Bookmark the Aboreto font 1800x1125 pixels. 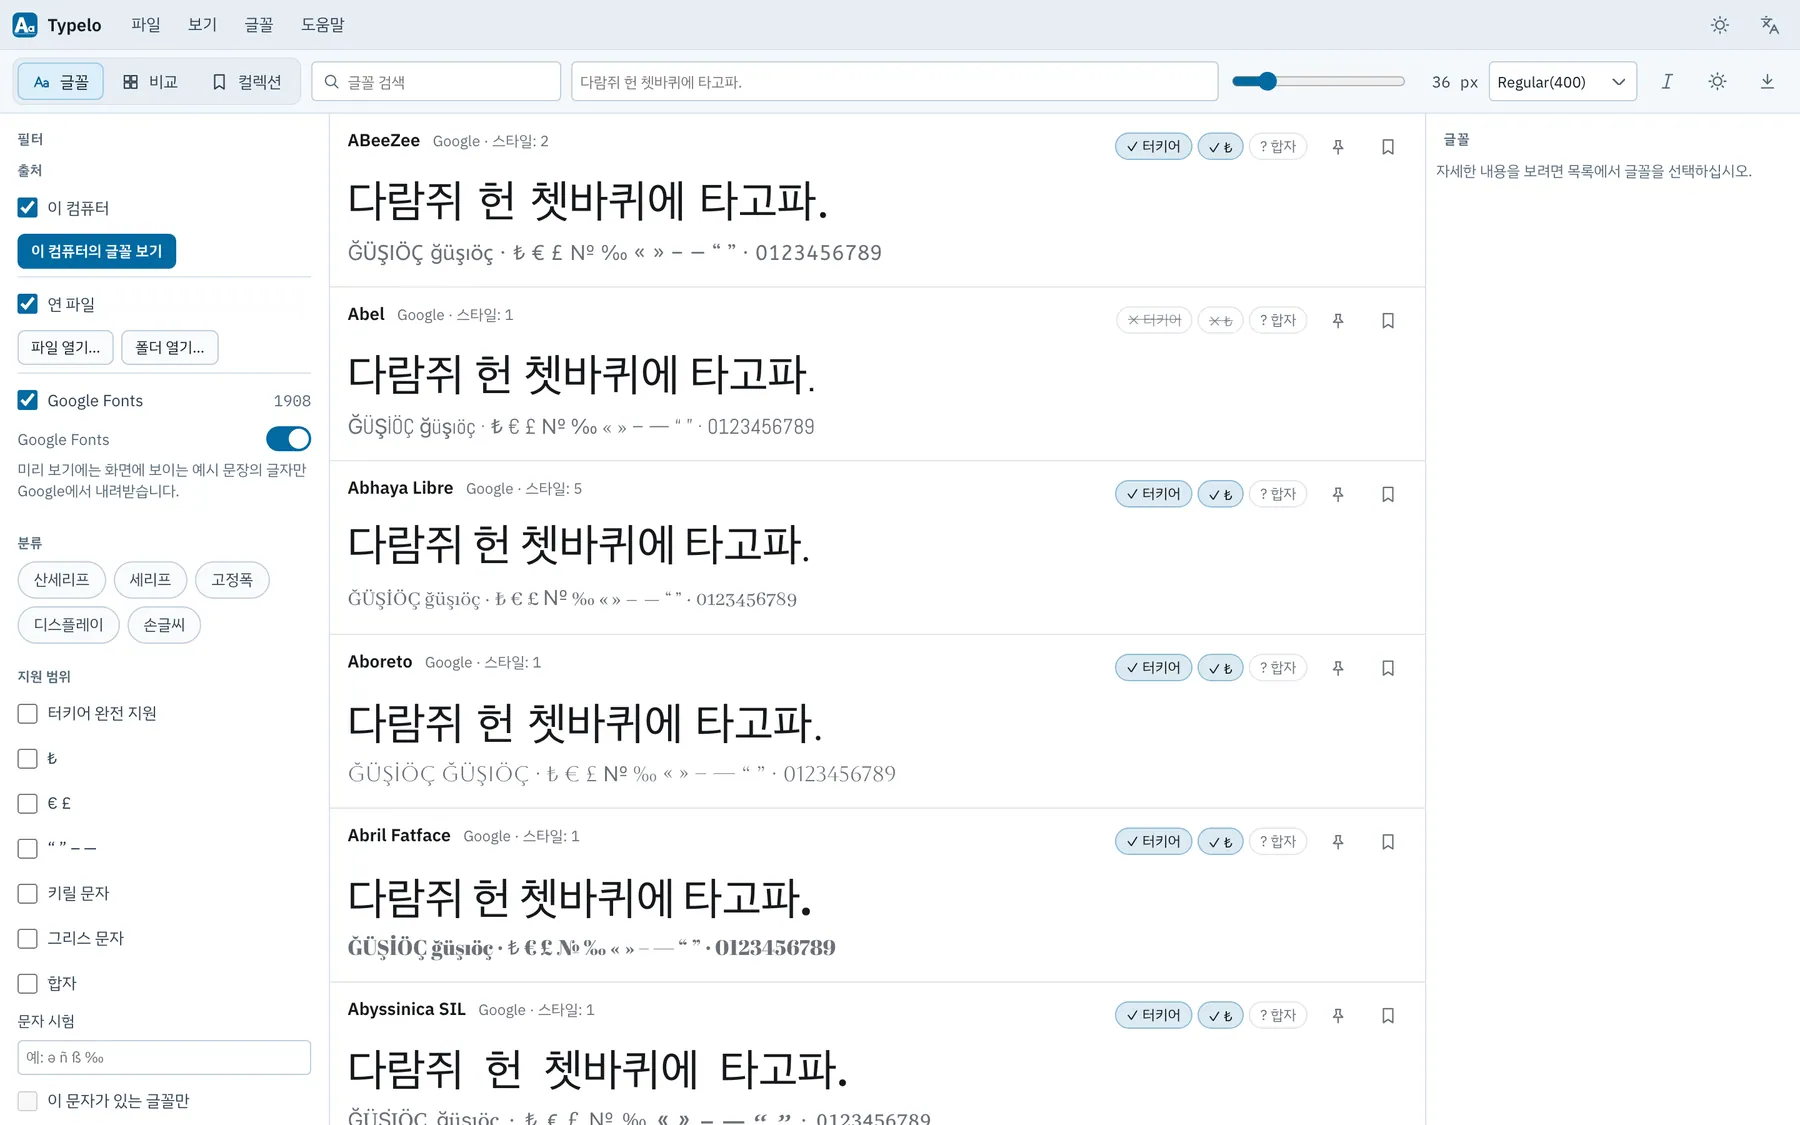(1388, 668)
